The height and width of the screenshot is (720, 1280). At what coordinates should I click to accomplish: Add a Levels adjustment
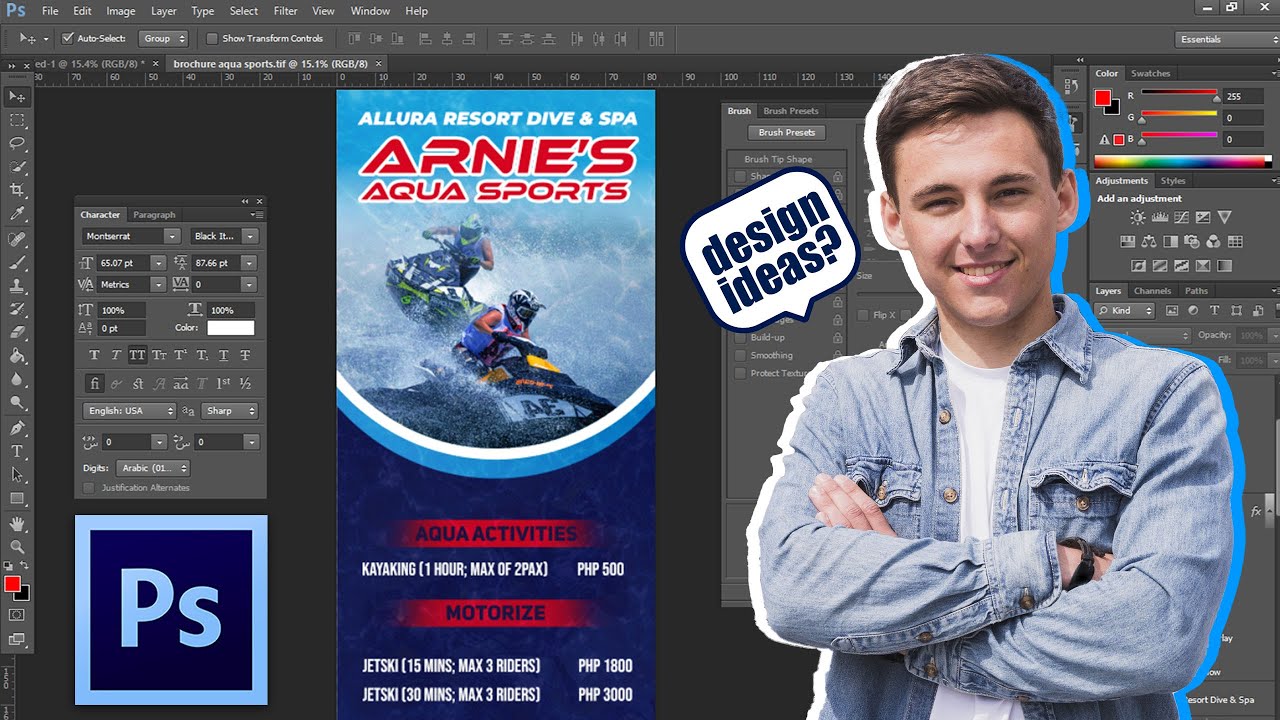click(1159, 217)
